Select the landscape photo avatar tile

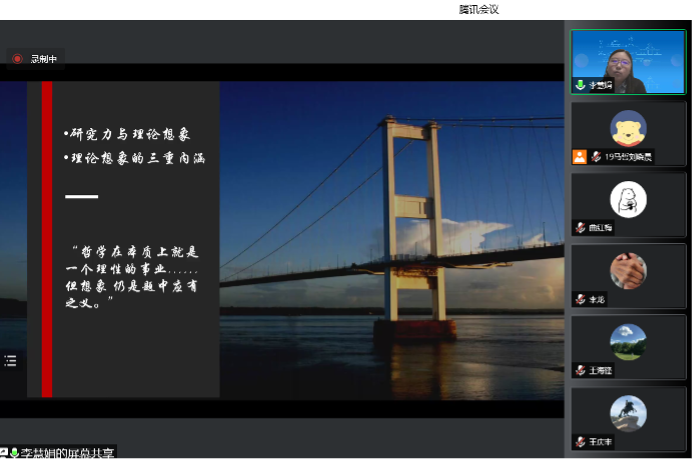pos(628,341)
